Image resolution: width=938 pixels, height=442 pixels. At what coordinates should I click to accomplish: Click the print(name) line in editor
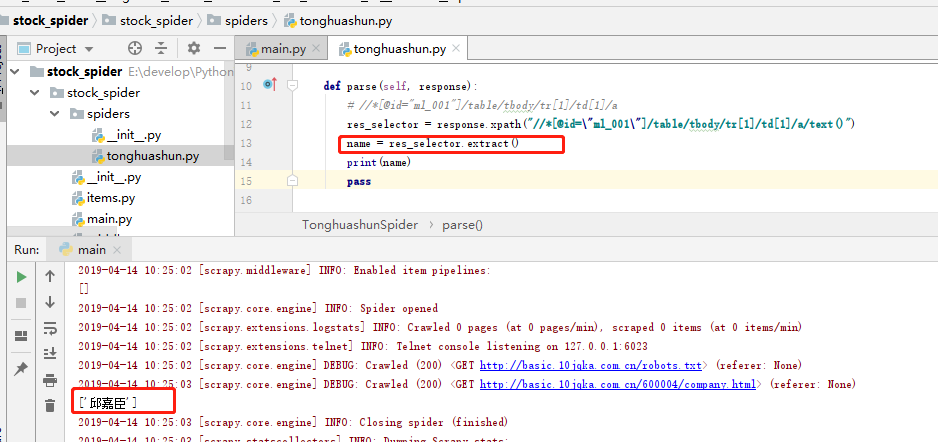pyautogui.click(x=379, y=163)
